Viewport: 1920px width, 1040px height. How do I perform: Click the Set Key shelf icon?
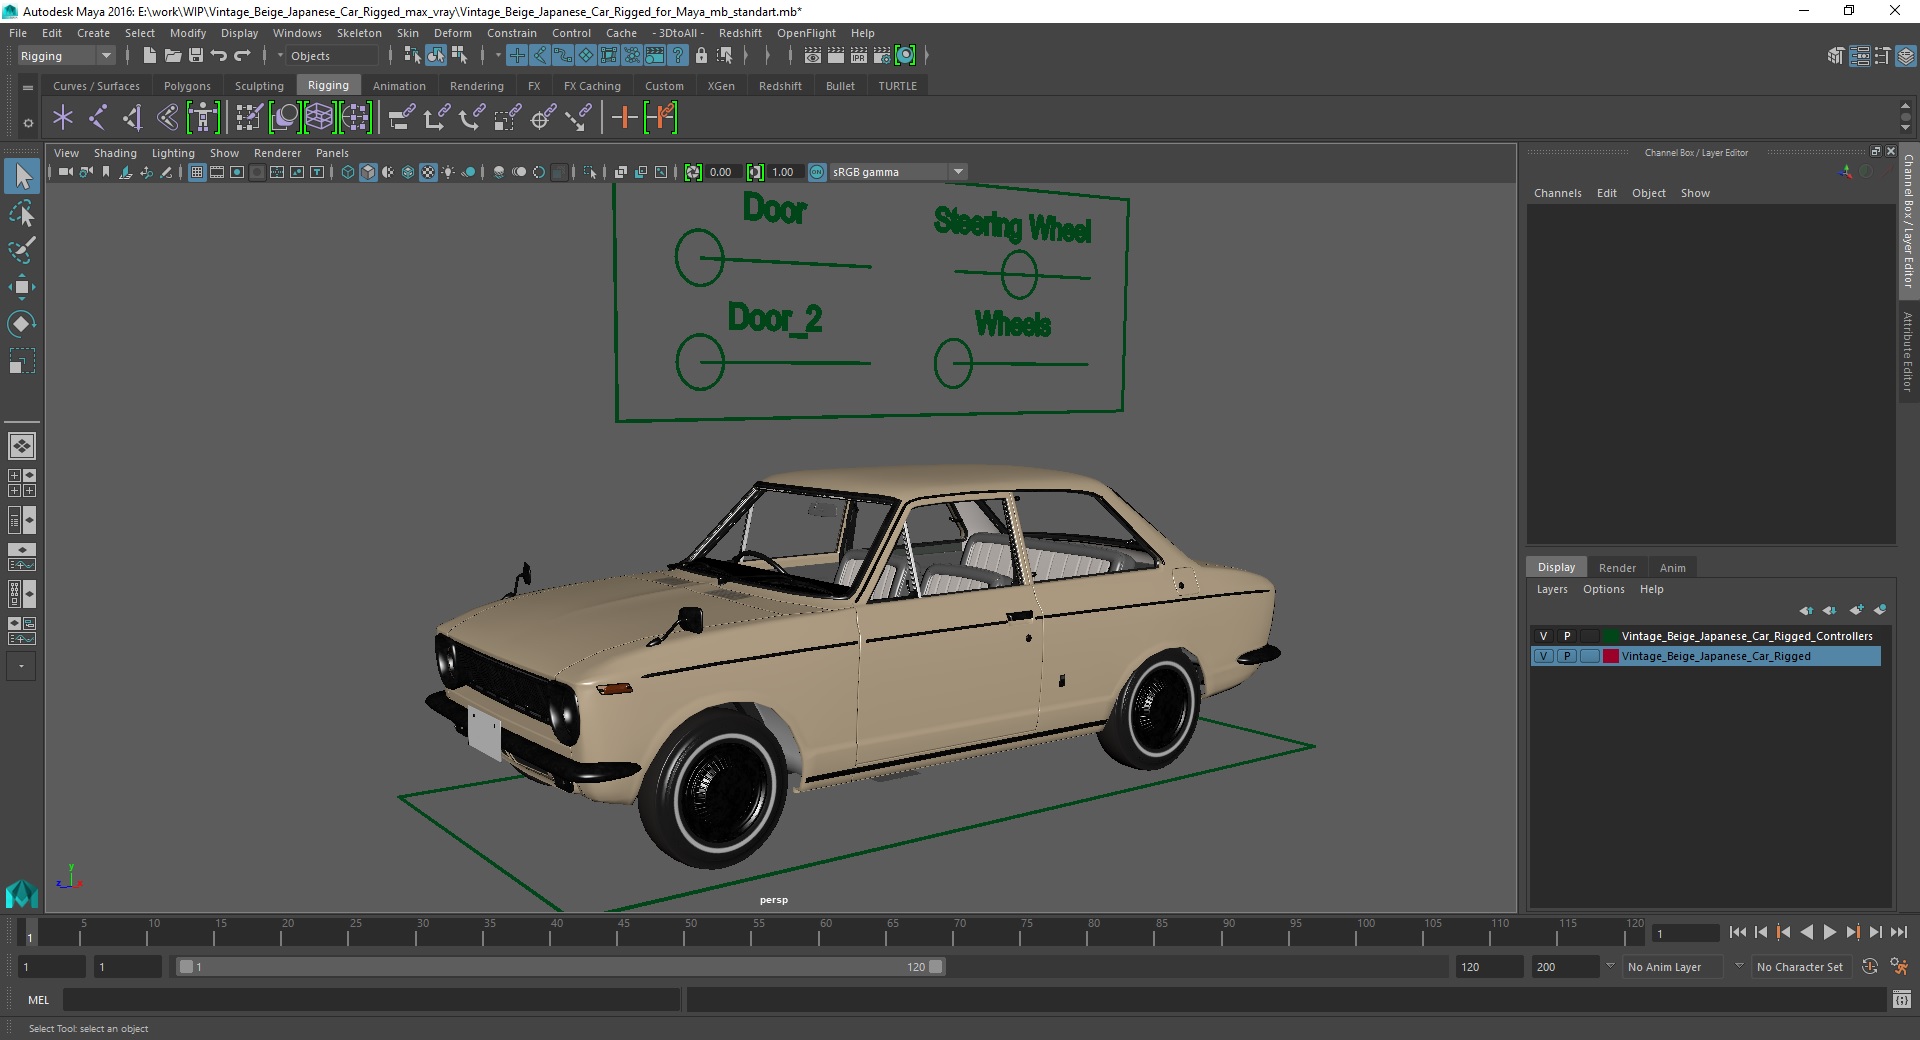624,118
